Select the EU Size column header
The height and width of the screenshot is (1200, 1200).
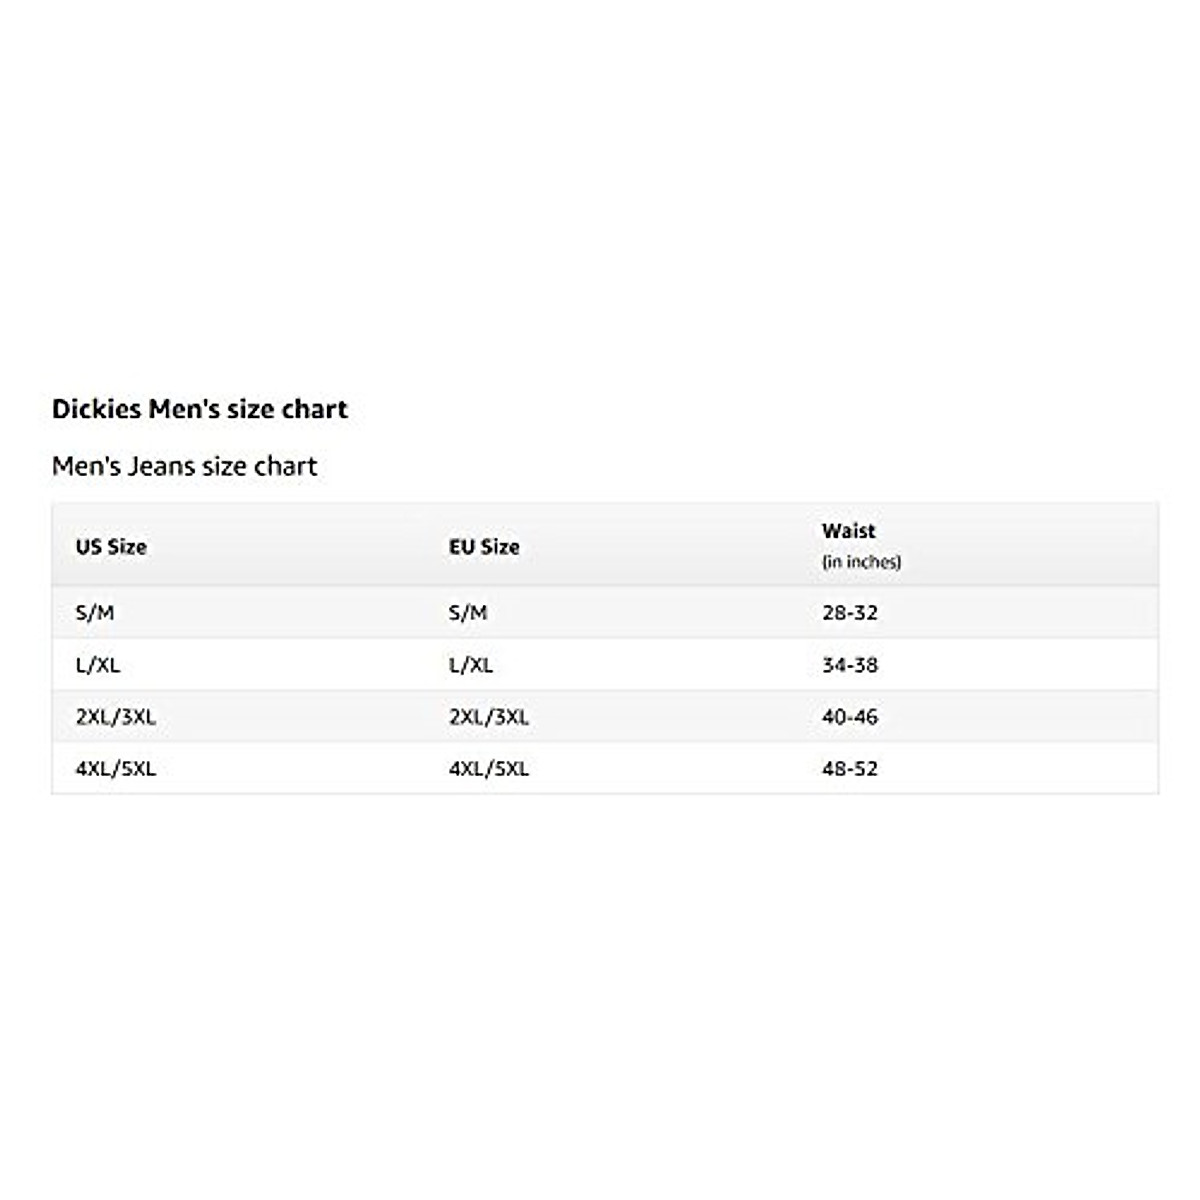coord(484,547)
